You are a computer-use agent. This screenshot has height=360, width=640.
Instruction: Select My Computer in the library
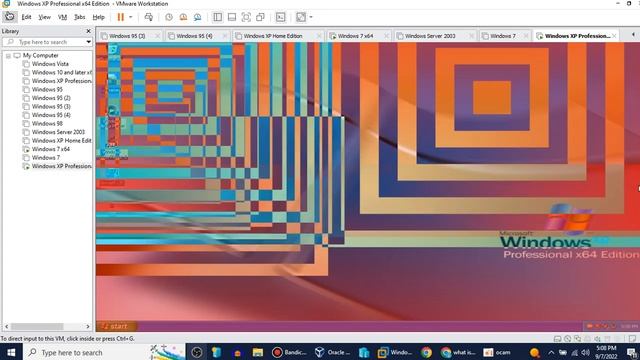pyautogui.click(x=40, y=56)
